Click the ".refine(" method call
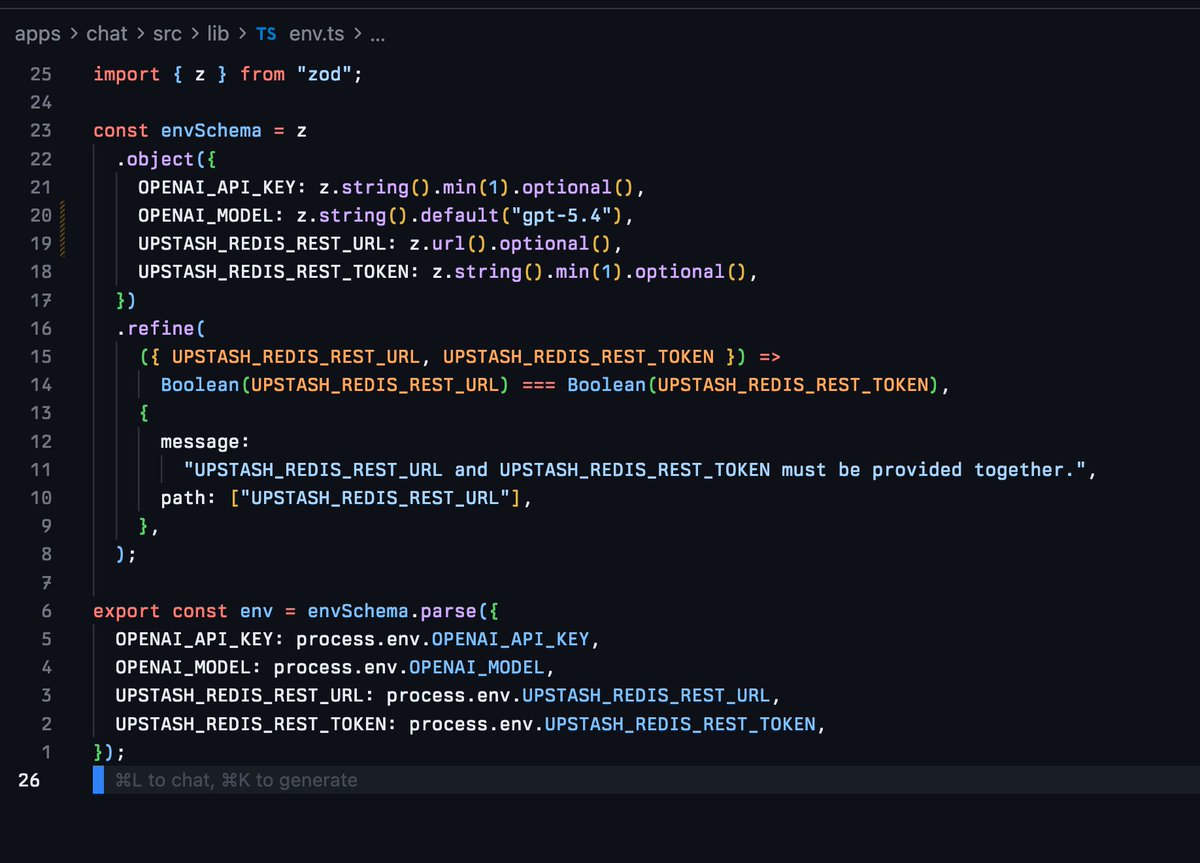The width and height of the screenshot is (1200, 863). click(x=160, y=328)
